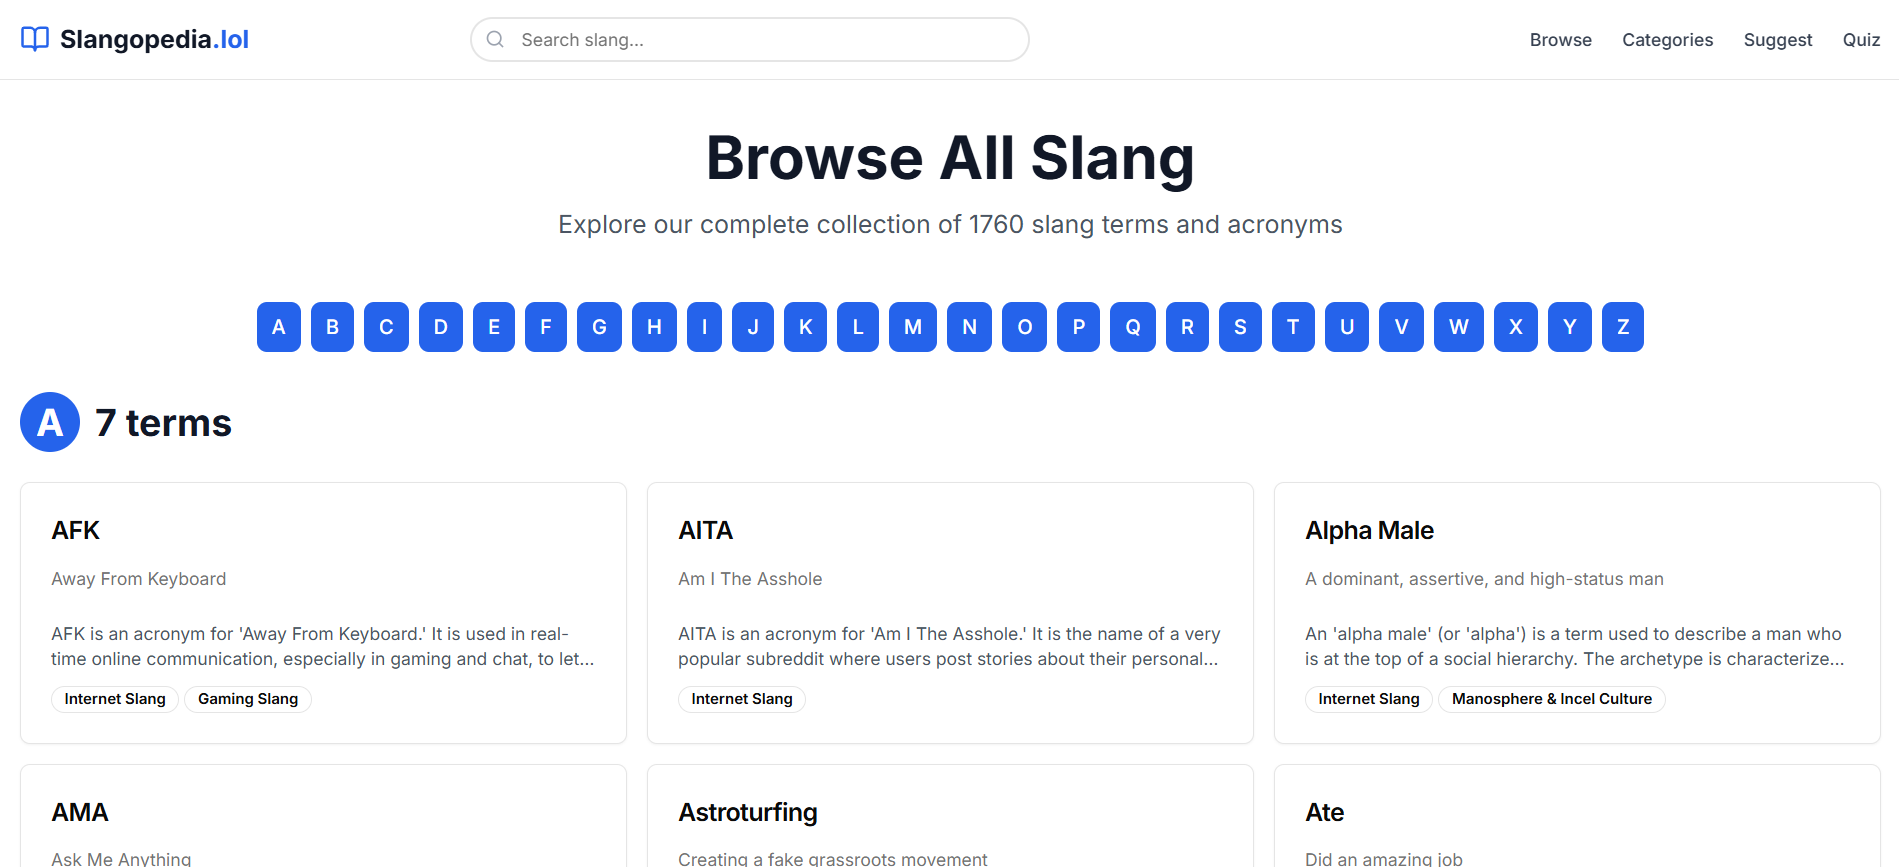Open the Slangopedia.lol home link
The image size is (1899, 867).
[x=135, y=39]
